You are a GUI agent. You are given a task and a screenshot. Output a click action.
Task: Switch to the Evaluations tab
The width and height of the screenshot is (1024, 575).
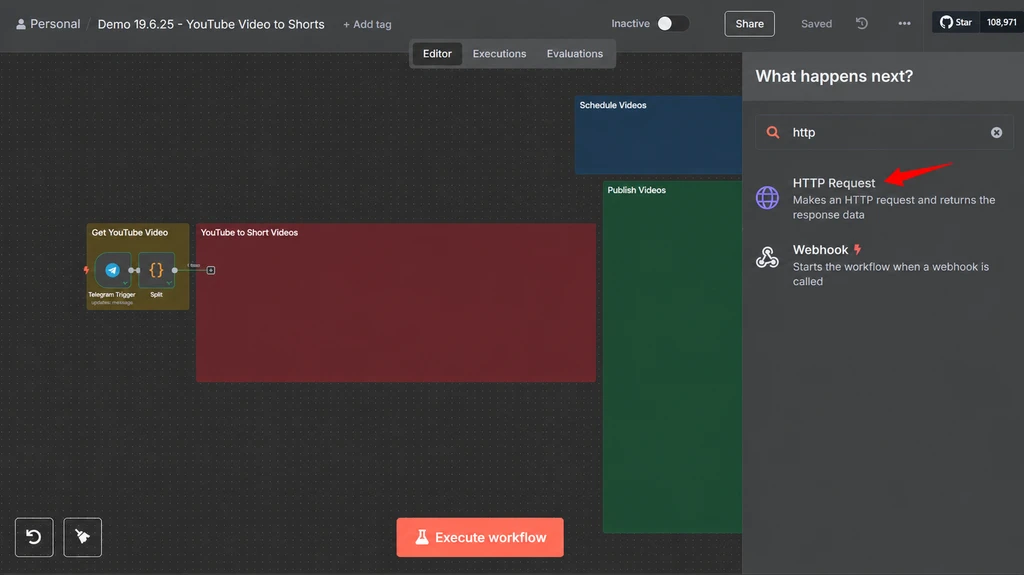click(x=575, y=54)
